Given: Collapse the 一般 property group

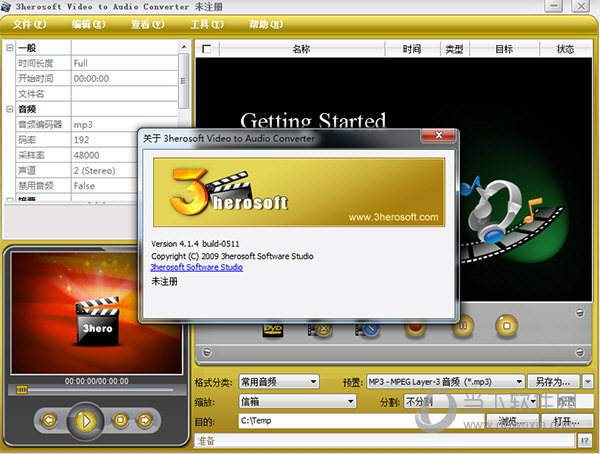Looking at the screenshot, I should 10,48.
